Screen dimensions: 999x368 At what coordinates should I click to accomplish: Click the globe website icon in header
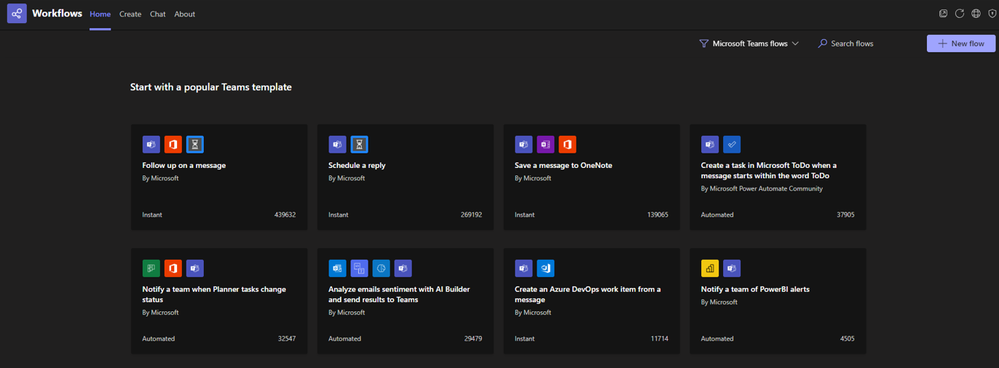976,13
